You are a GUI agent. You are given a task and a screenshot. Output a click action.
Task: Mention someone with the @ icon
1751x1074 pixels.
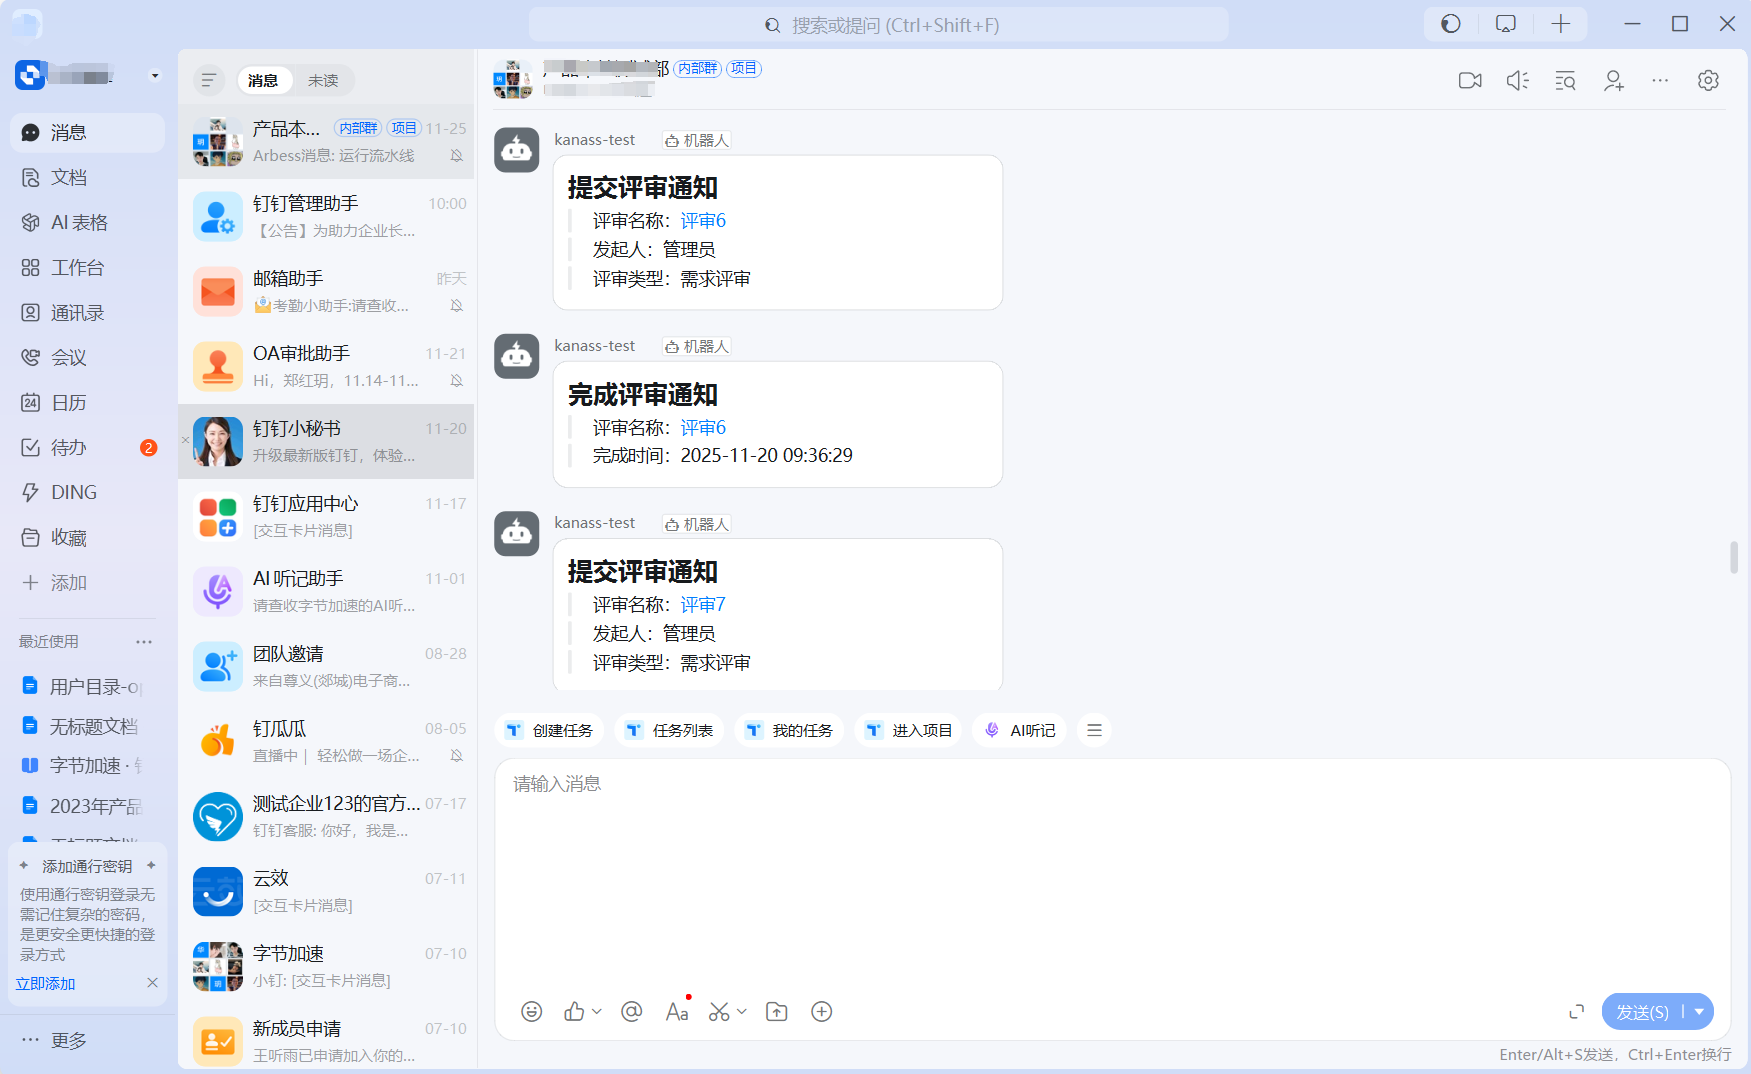click(631, 1012)
